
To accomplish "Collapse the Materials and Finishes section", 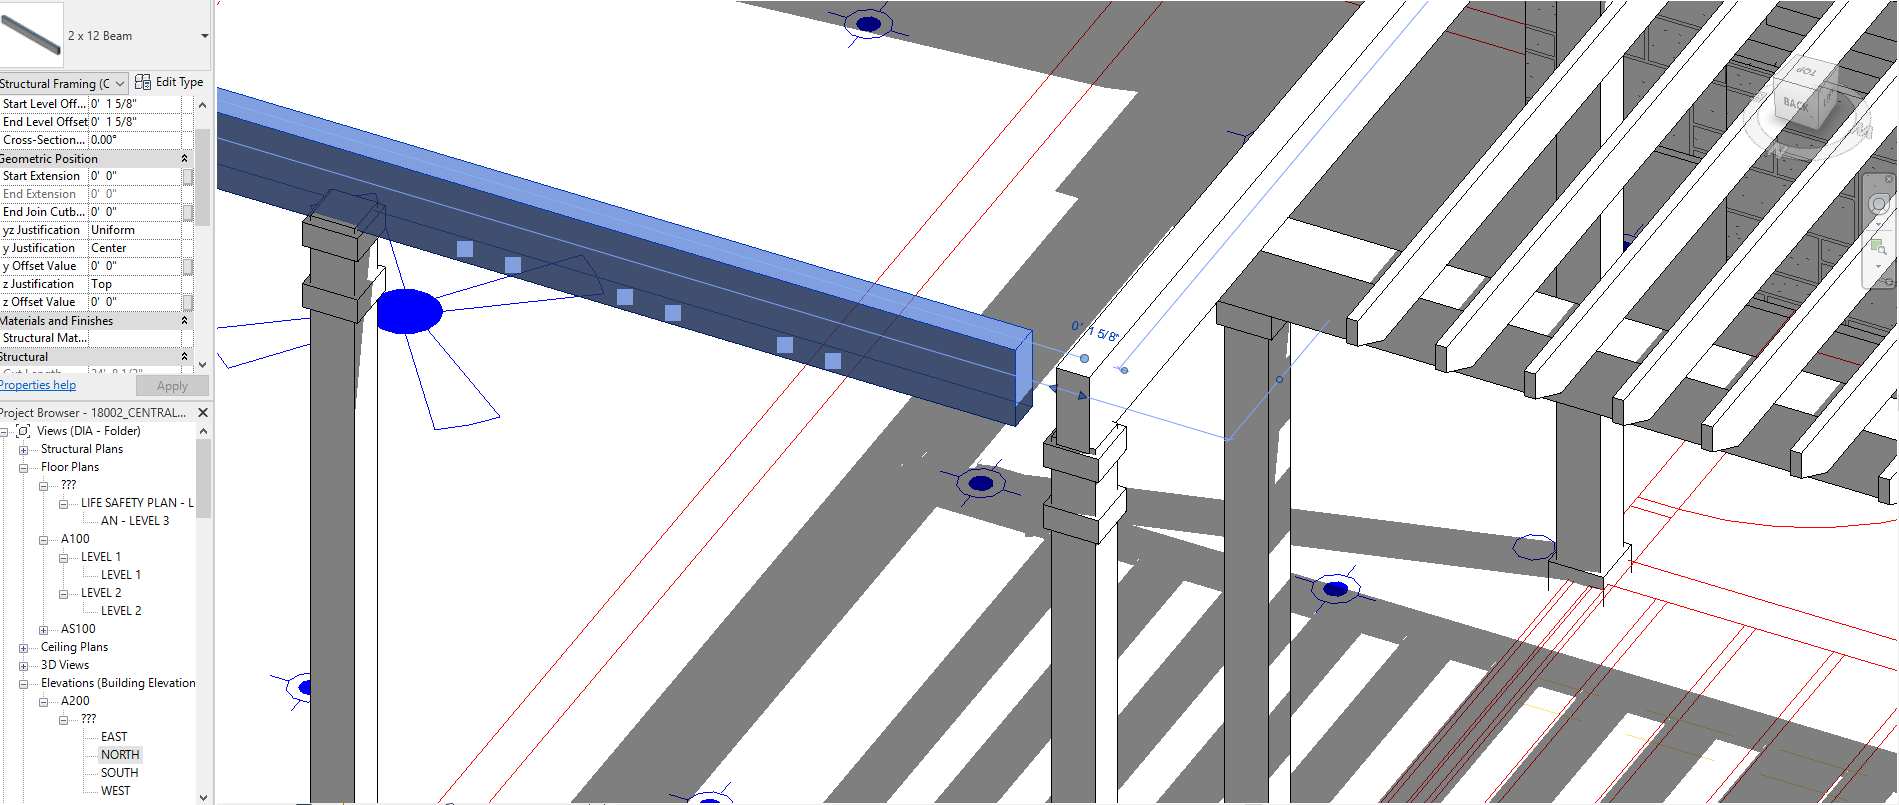I will pos(184,321).
